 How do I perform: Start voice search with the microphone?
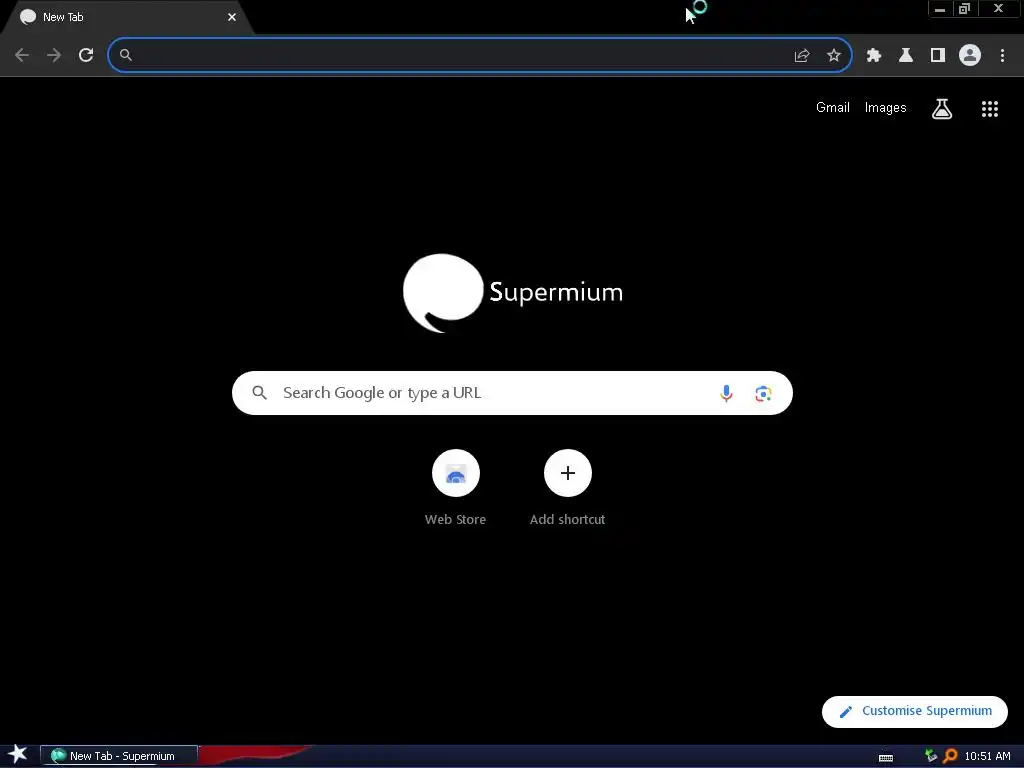726,393
